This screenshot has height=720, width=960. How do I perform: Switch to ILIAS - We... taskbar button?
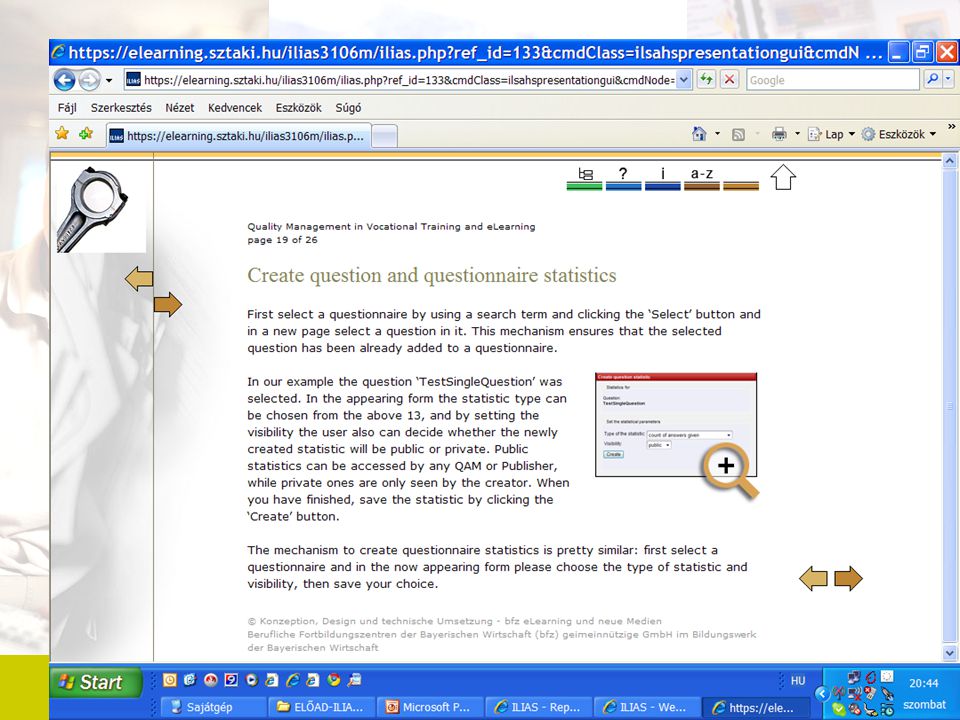647,707
